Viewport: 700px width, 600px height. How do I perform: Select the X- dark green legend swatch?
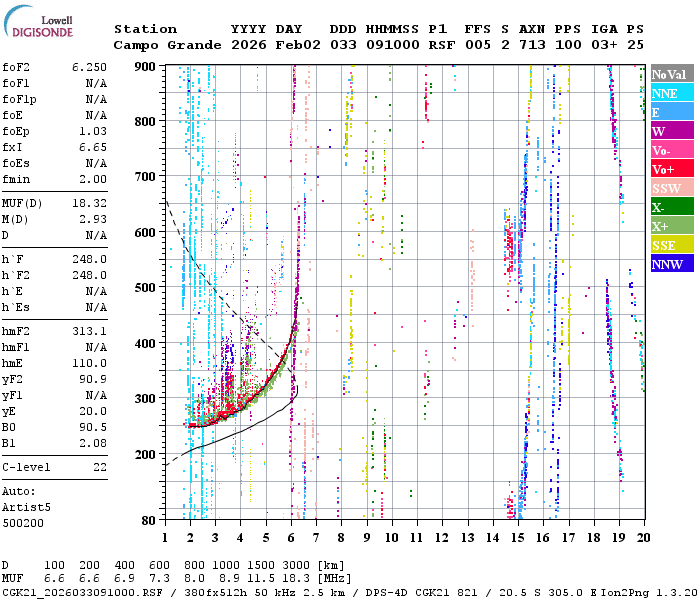pyautogui.click(x=671, y=207)
